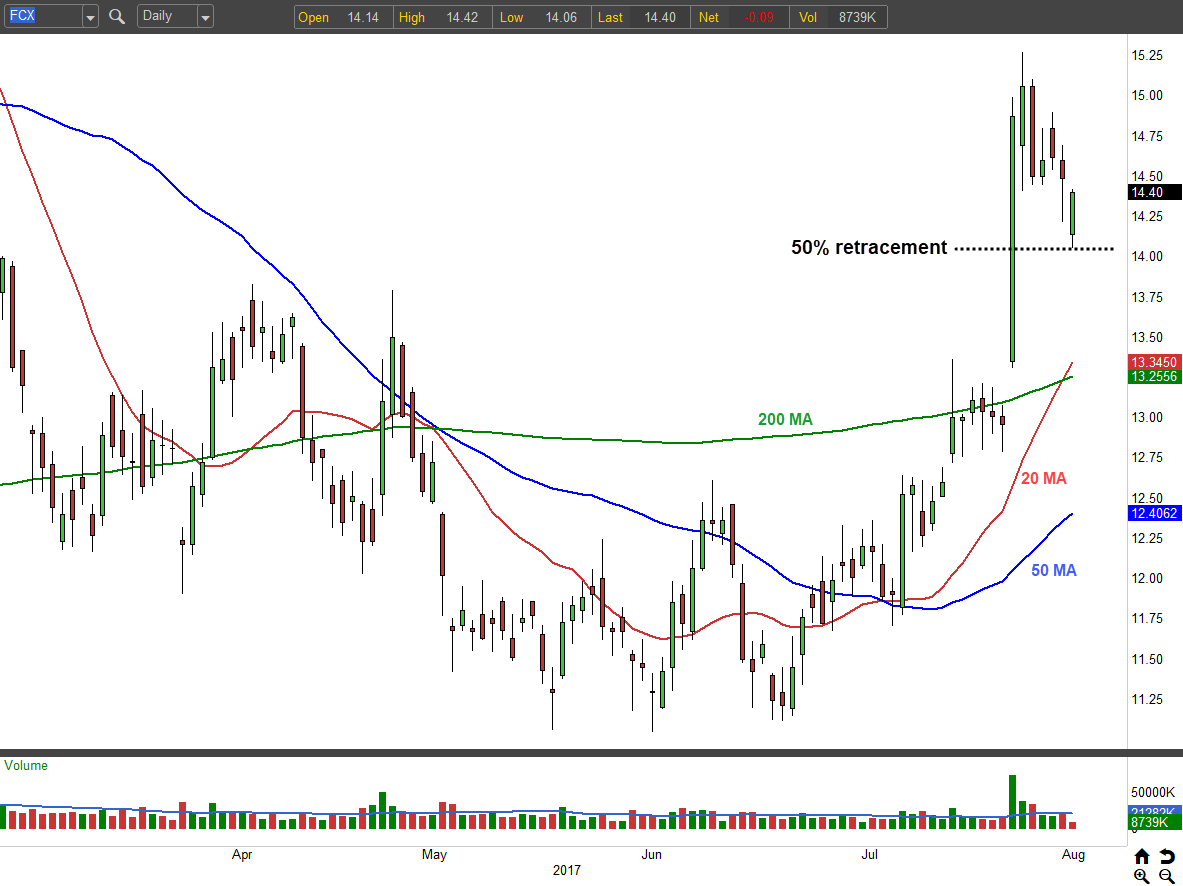Click the 20 MA label

(1043, 478)
